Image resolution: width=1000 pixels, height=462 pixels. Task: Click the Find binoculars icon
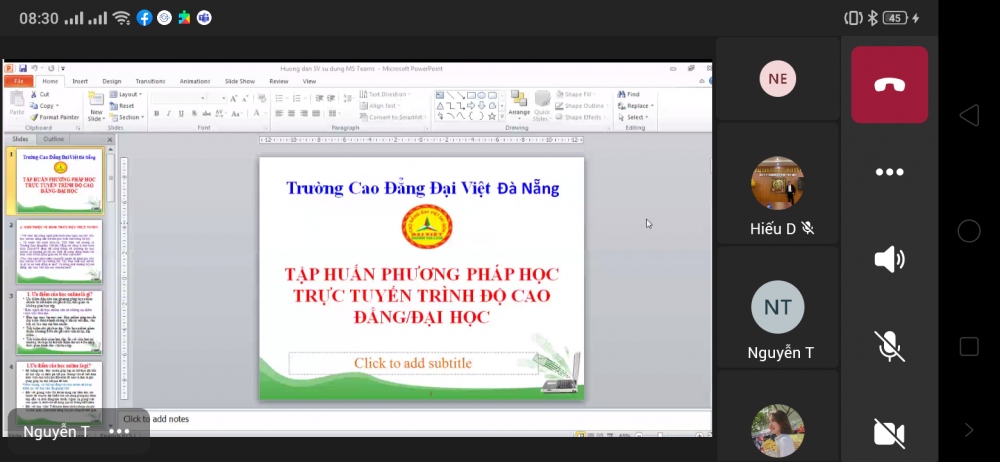point(623,94)
